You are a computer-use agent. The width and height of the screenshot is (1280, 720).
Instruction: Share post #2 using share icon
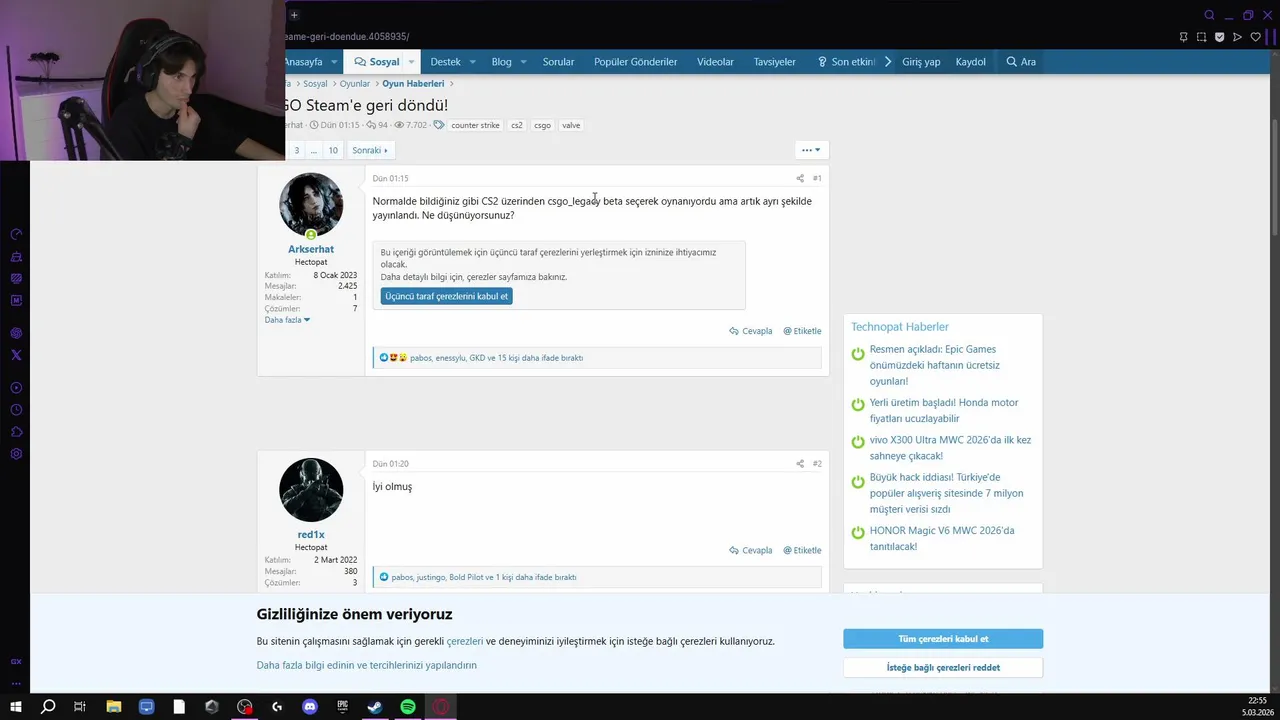pyautogui.click(x=800, y=464)
